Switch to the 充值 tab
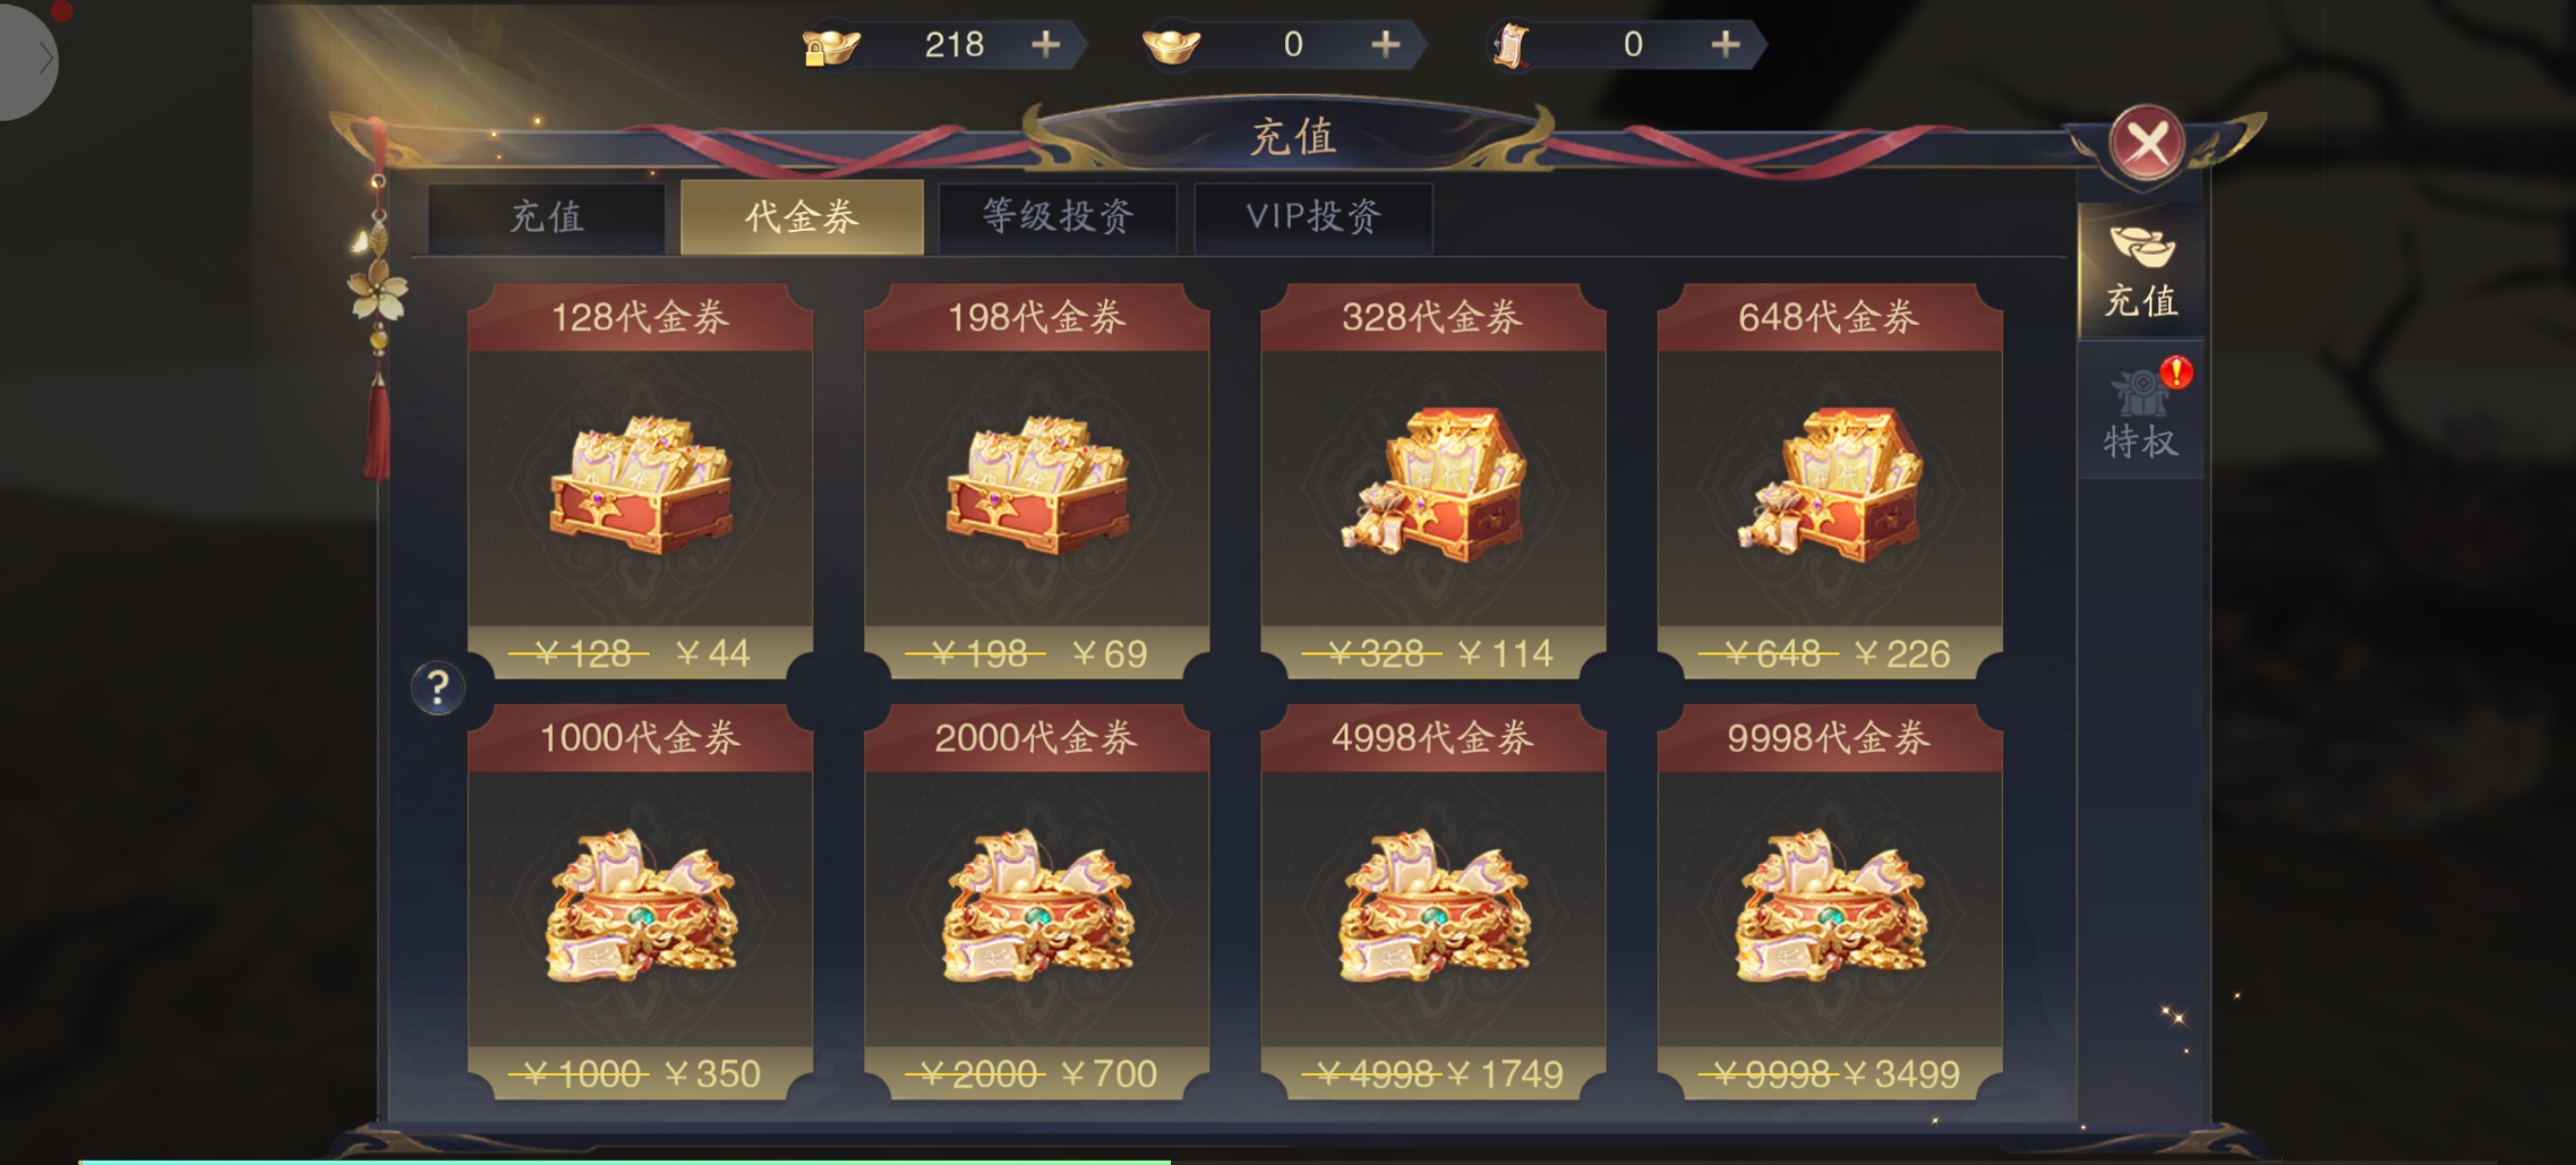 pyautogui.click(x=546, y=217)
